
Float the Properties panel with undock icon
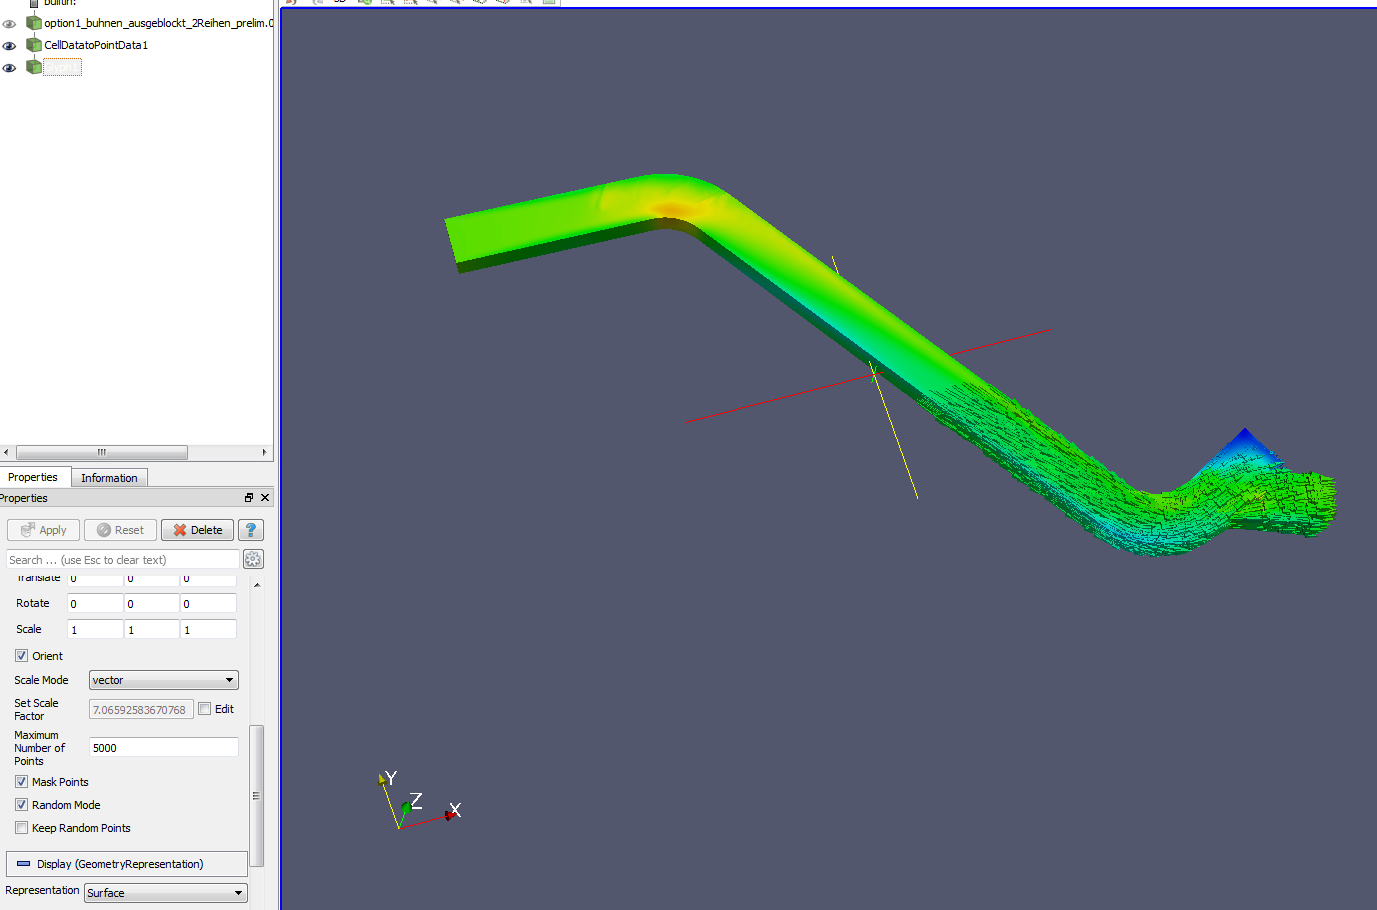(249, 498)
